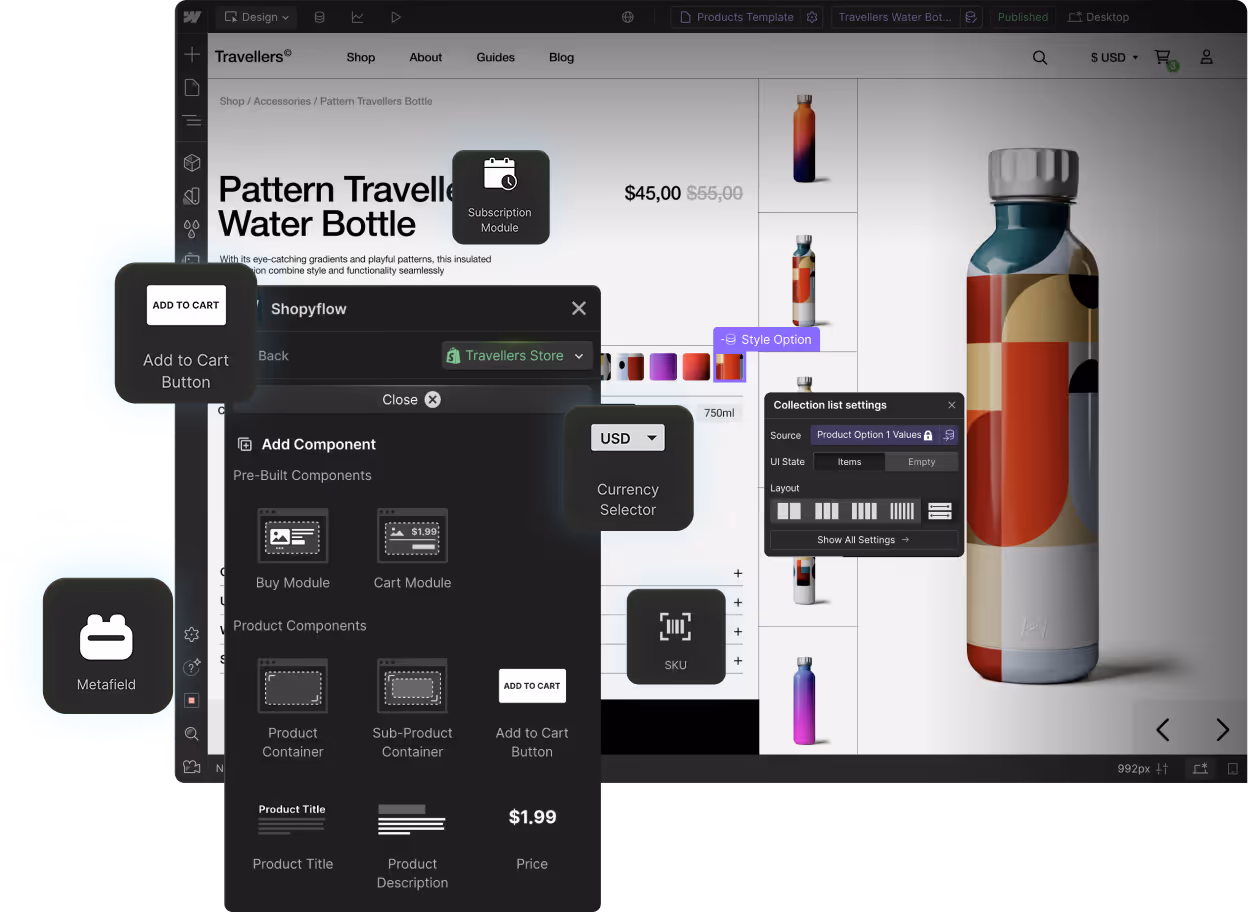
Task: Add the Sub-Product Container component
Action: (x=412, y=708)
